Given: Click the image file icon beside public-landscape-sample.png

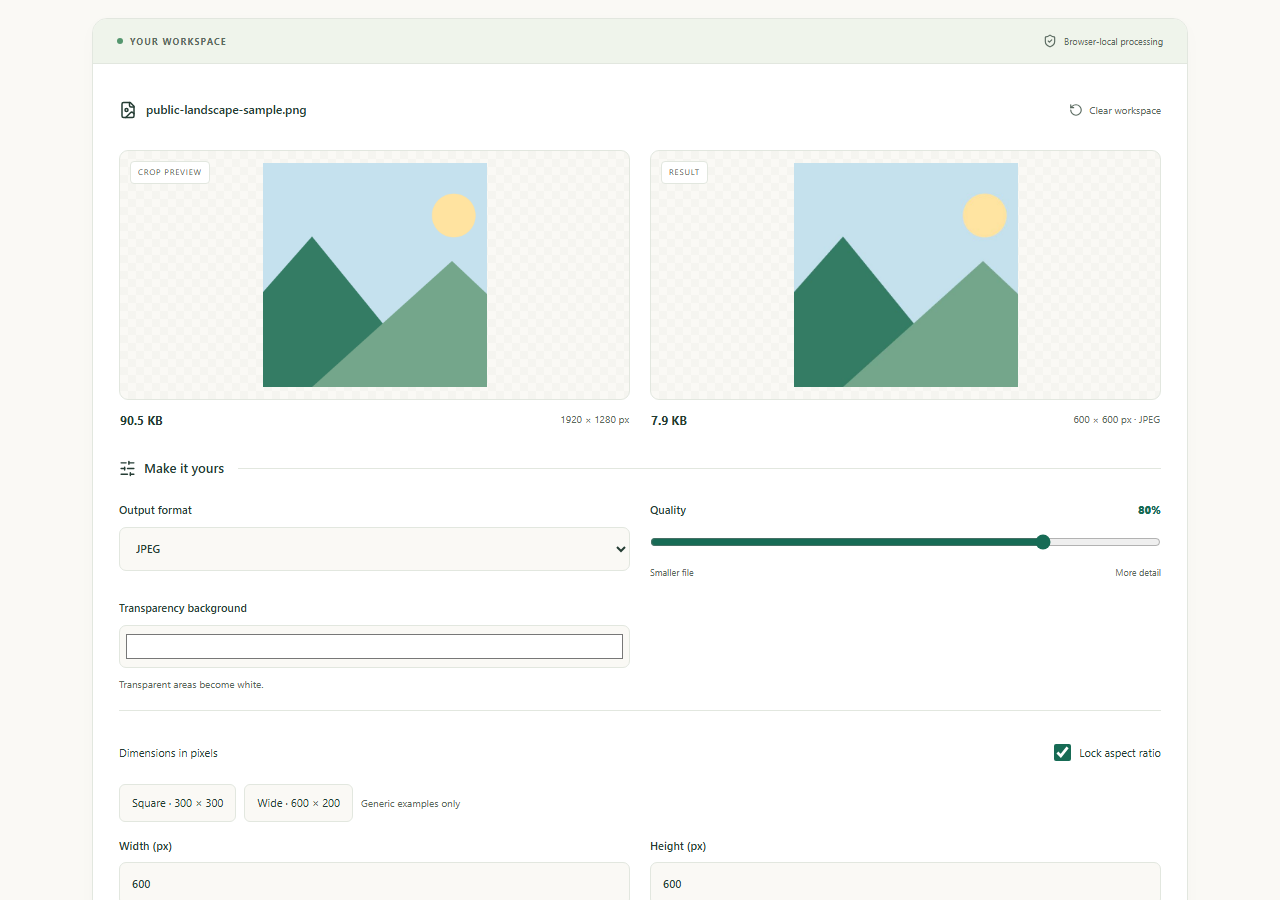Looking at the screenshot, I should click(x=128, y=110).
